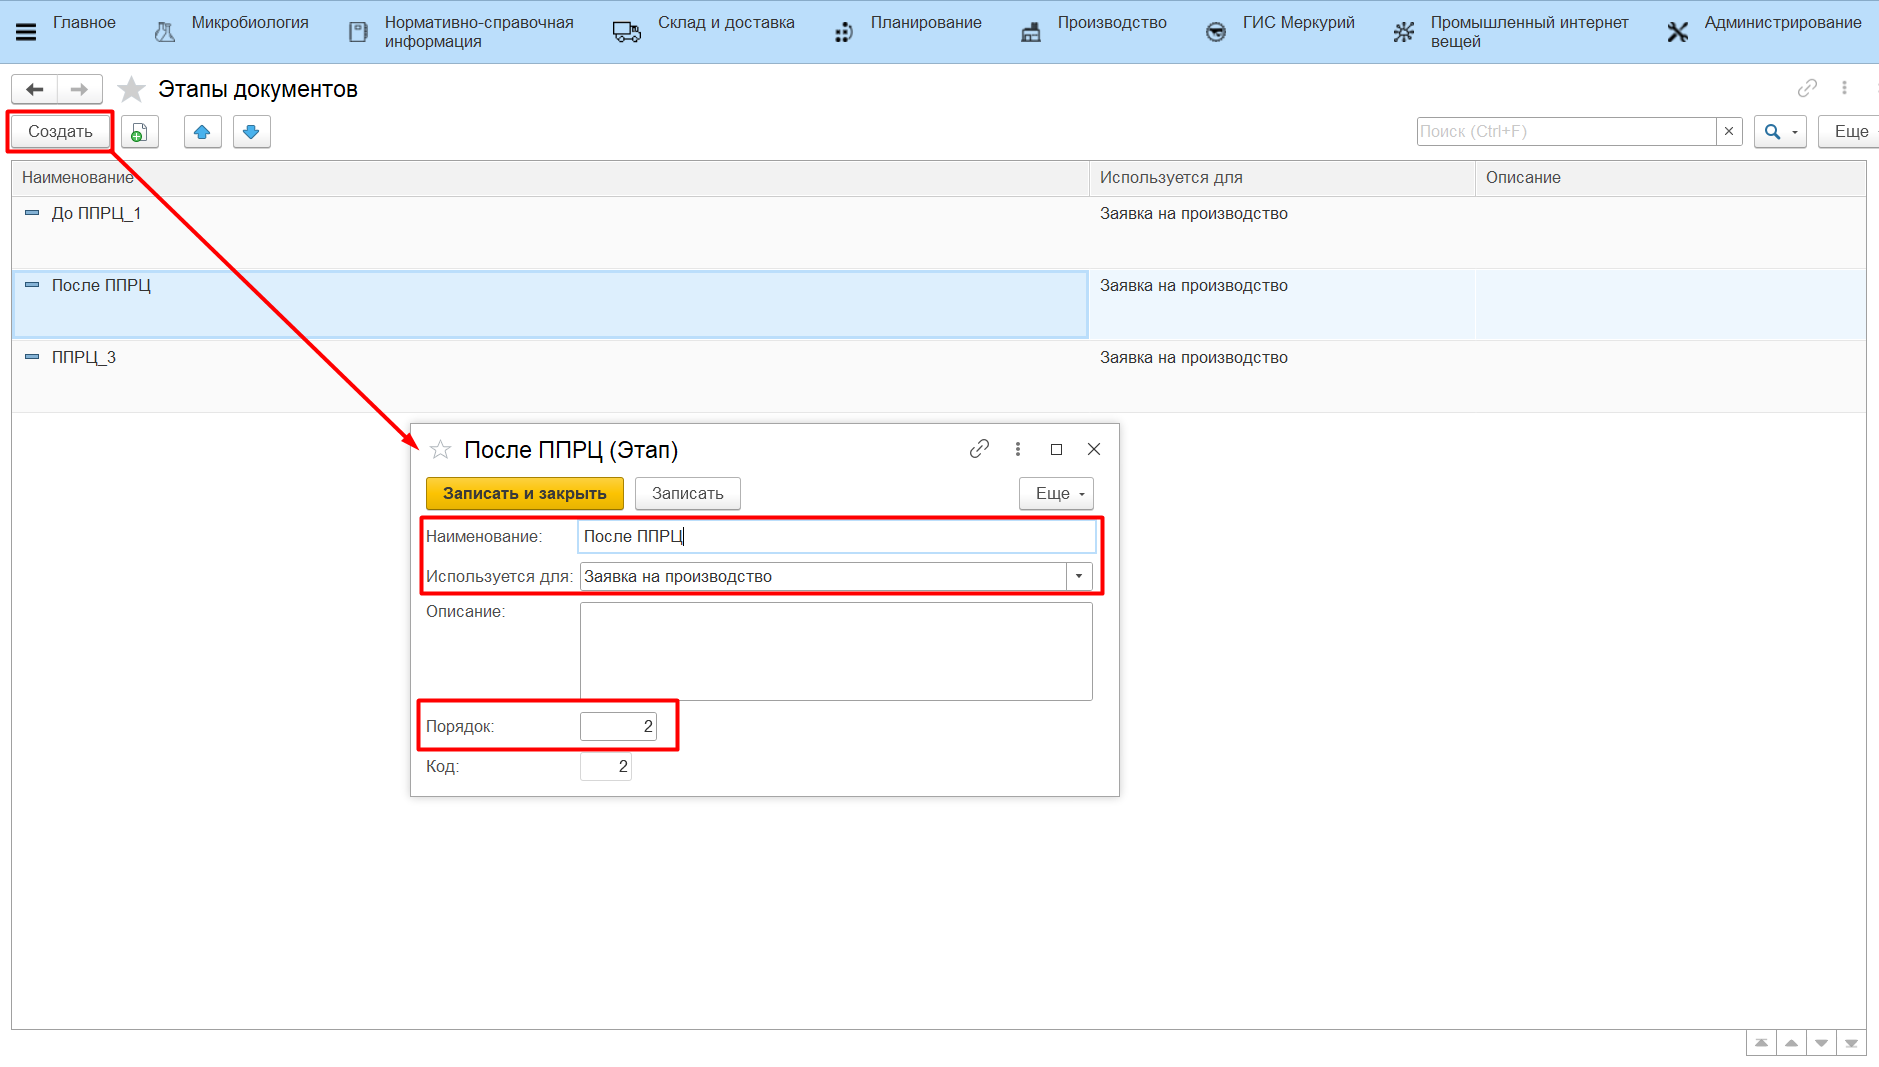Move item down with blue arrow
This screenshot has width=1879, height=1067.
[251, 132]
